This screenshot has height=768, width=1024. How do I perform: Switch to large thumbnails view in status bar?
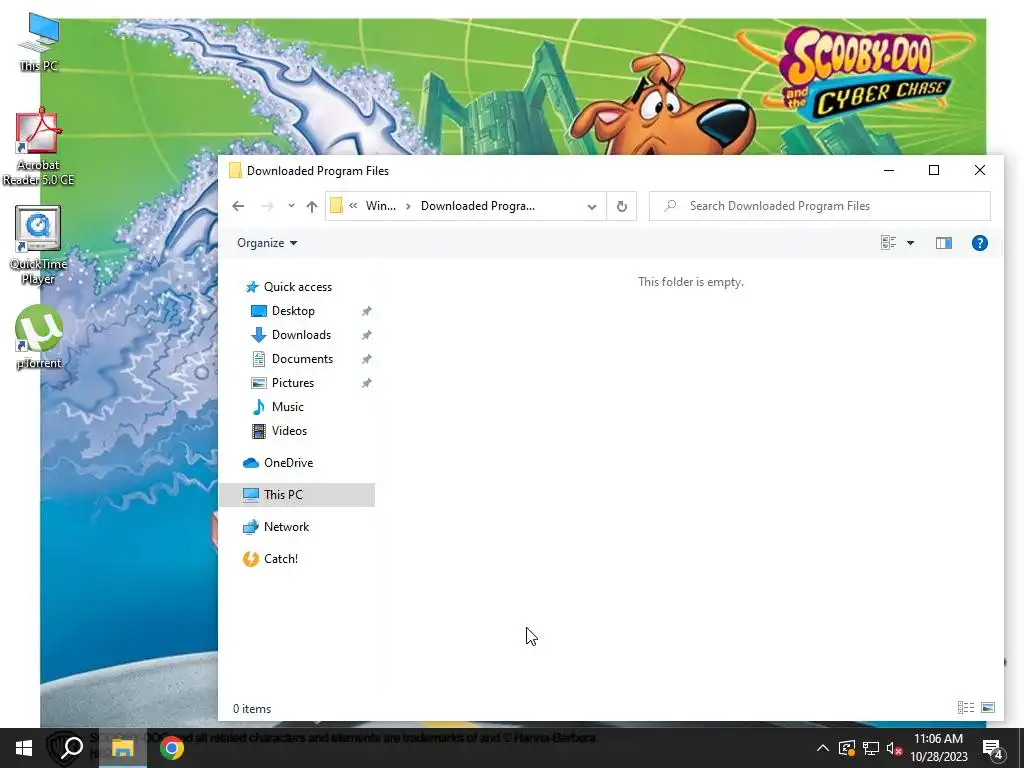pyautogui.click(x=988, y=708)
